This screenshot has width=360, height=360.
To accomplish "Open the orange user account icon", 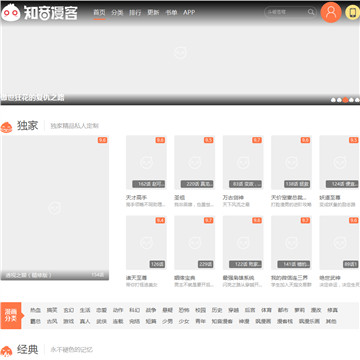I will pos(331,12).
